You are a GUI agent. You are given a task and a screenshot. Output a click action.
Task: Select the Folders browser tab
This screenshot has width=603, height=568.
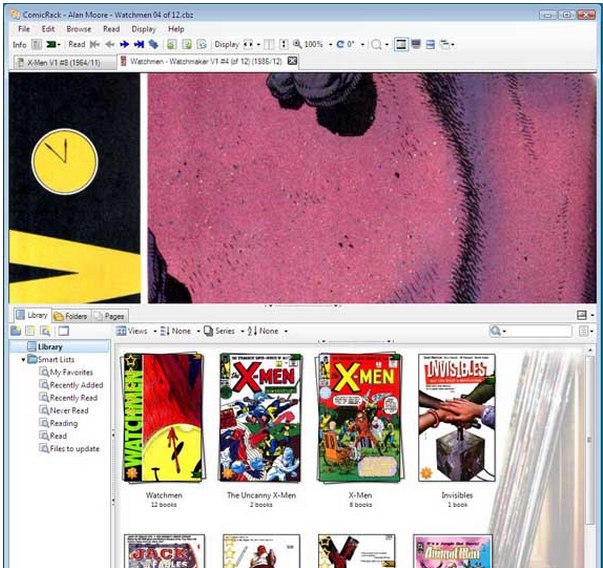71,316
